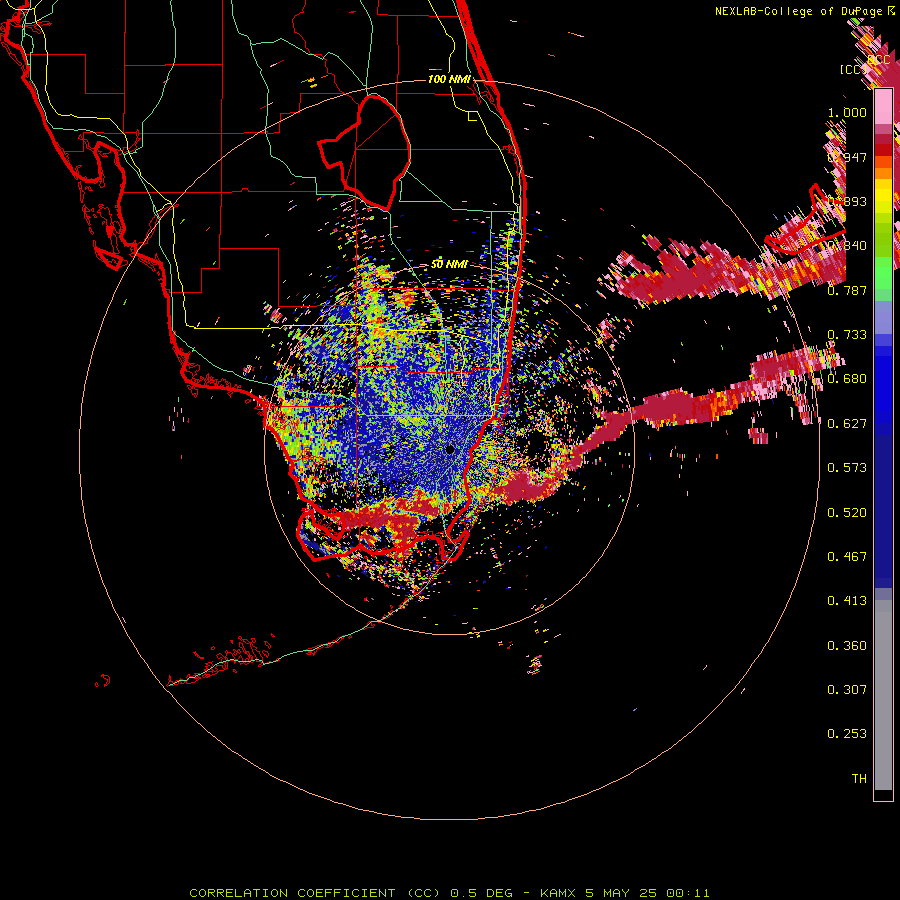Click the 0.627 scale value

[847, 424]
